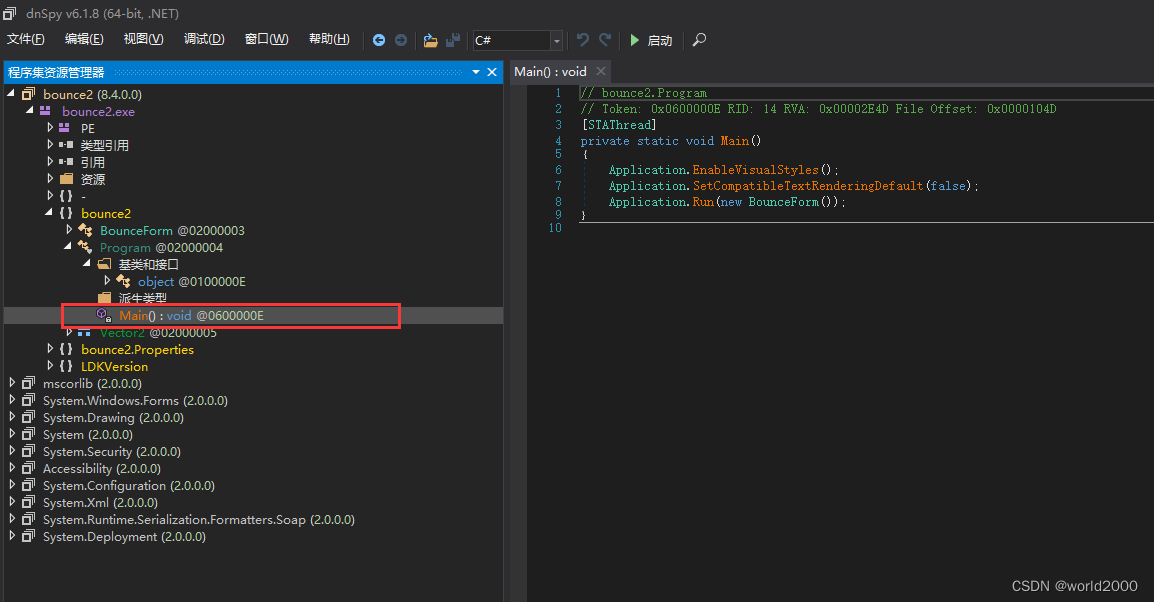Expand the System.Drawing assembly
This screenshot has height=602, width=1154.
click(11, 417)
